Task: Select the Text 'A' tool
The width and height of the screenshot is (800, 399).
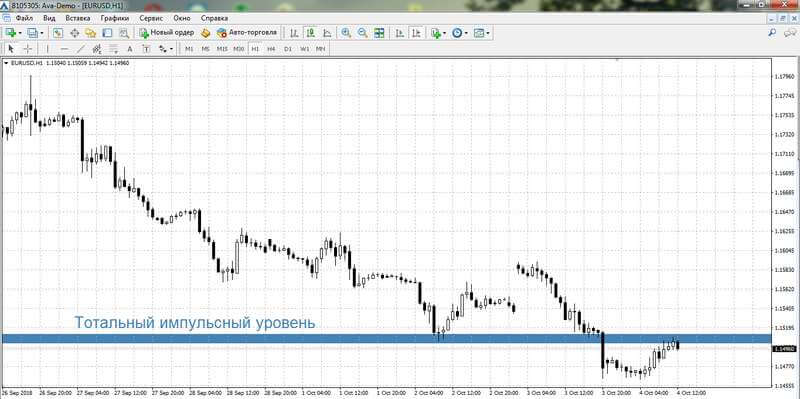Action: coord(130,49)
